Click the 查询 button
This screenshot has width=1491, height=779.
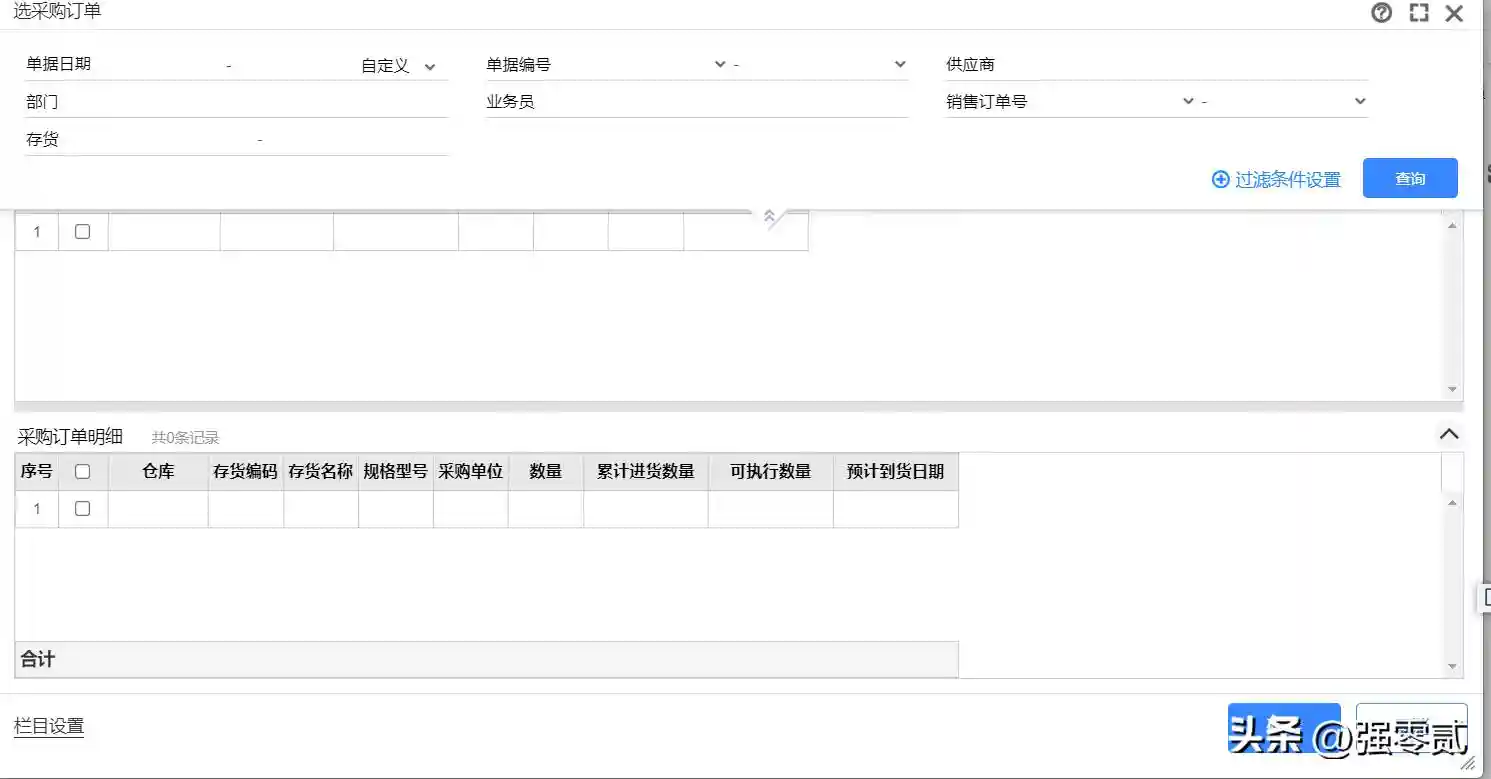point(1409,179)
